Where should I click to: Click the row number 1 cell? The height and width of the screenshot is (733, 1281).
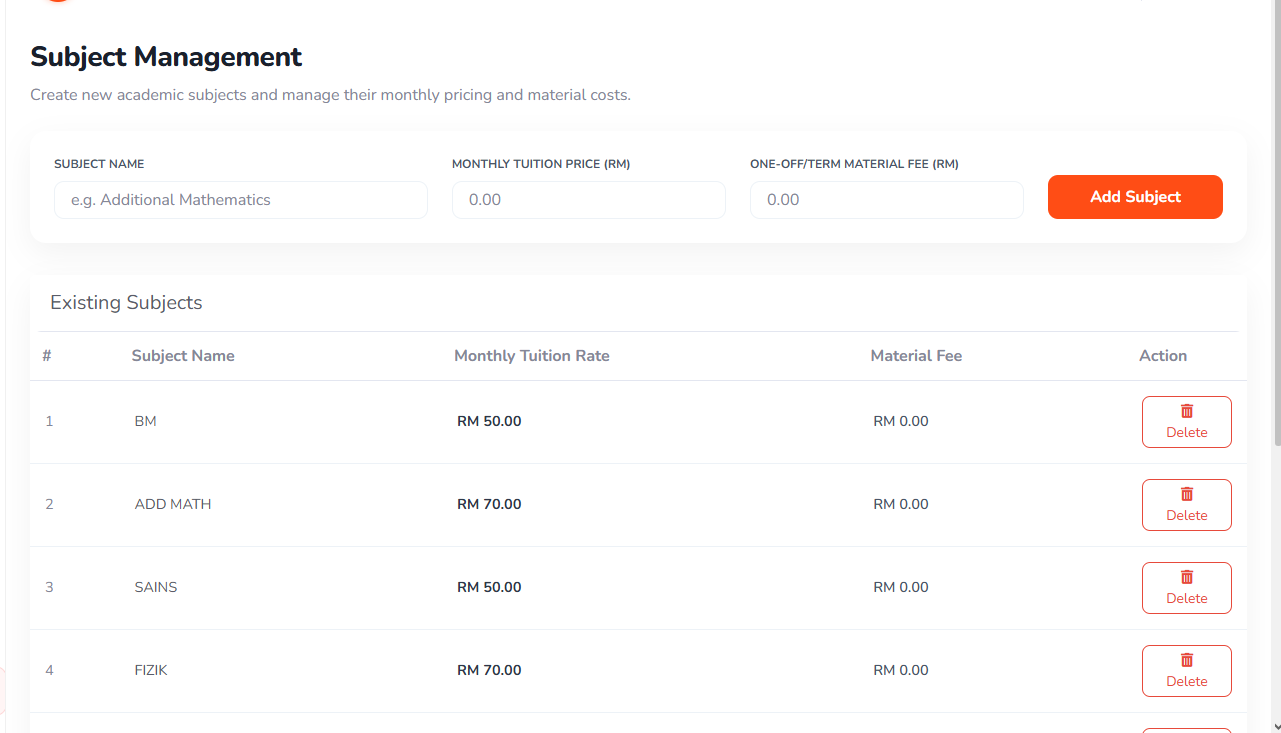[x=49, y=422]
